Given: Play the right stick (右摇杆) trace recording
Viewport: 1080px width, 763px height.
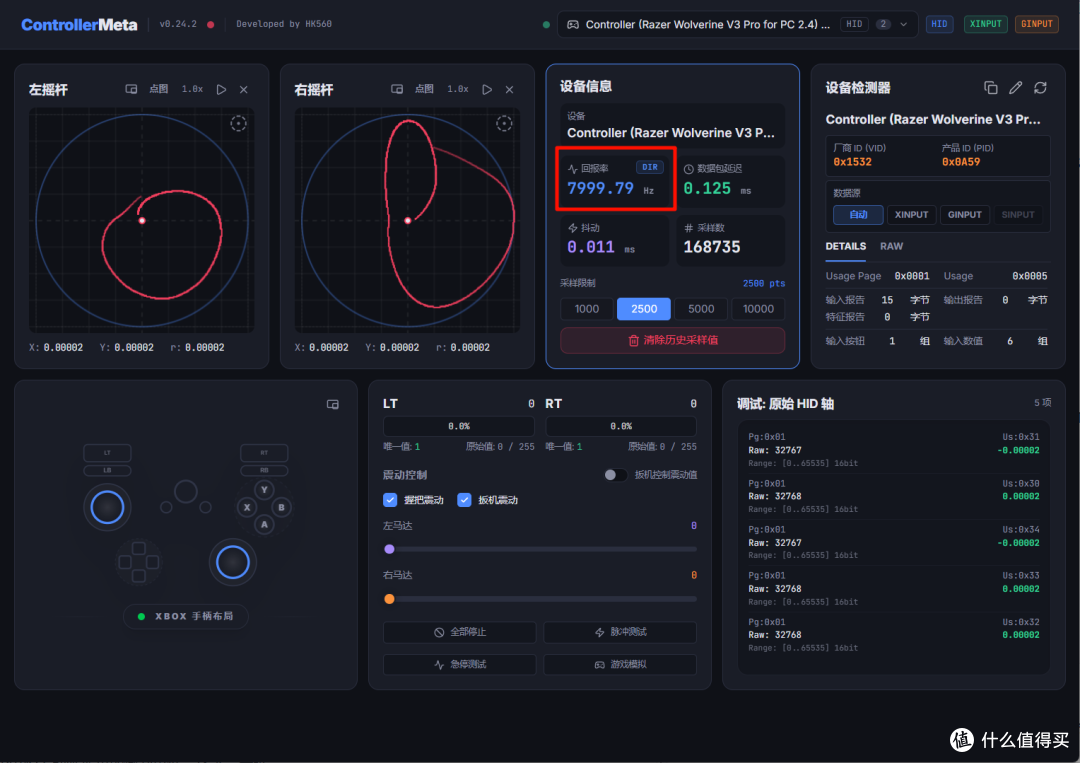Looking at the screenshot, I should tap(487, 90).
